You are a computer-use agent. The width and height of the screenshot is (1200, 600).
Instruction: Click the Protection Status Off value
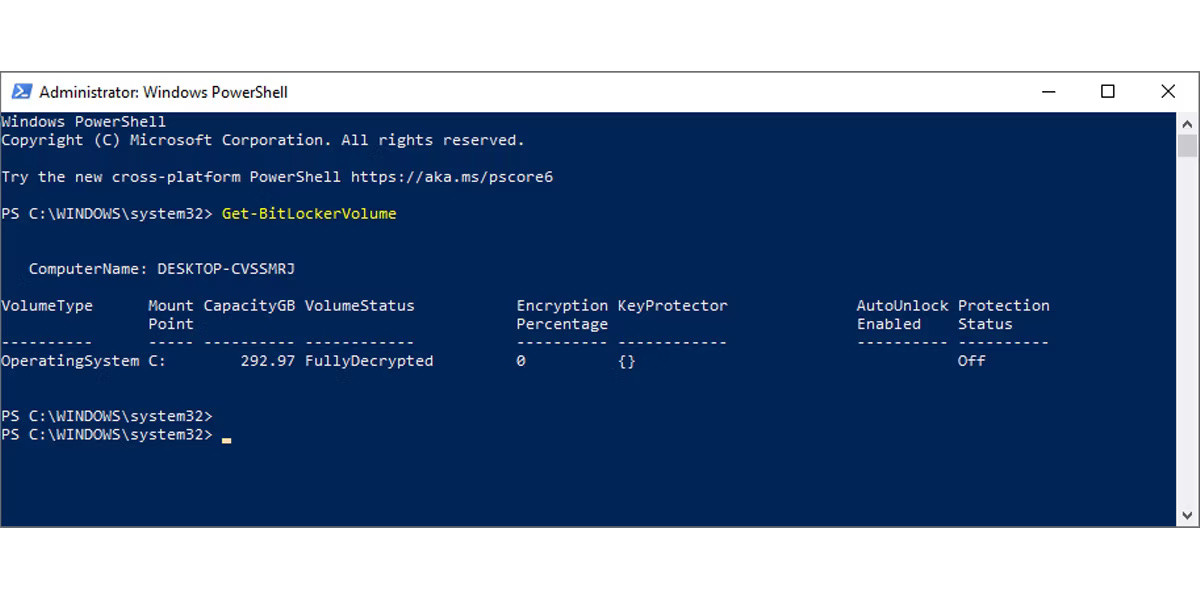(970, 361)
